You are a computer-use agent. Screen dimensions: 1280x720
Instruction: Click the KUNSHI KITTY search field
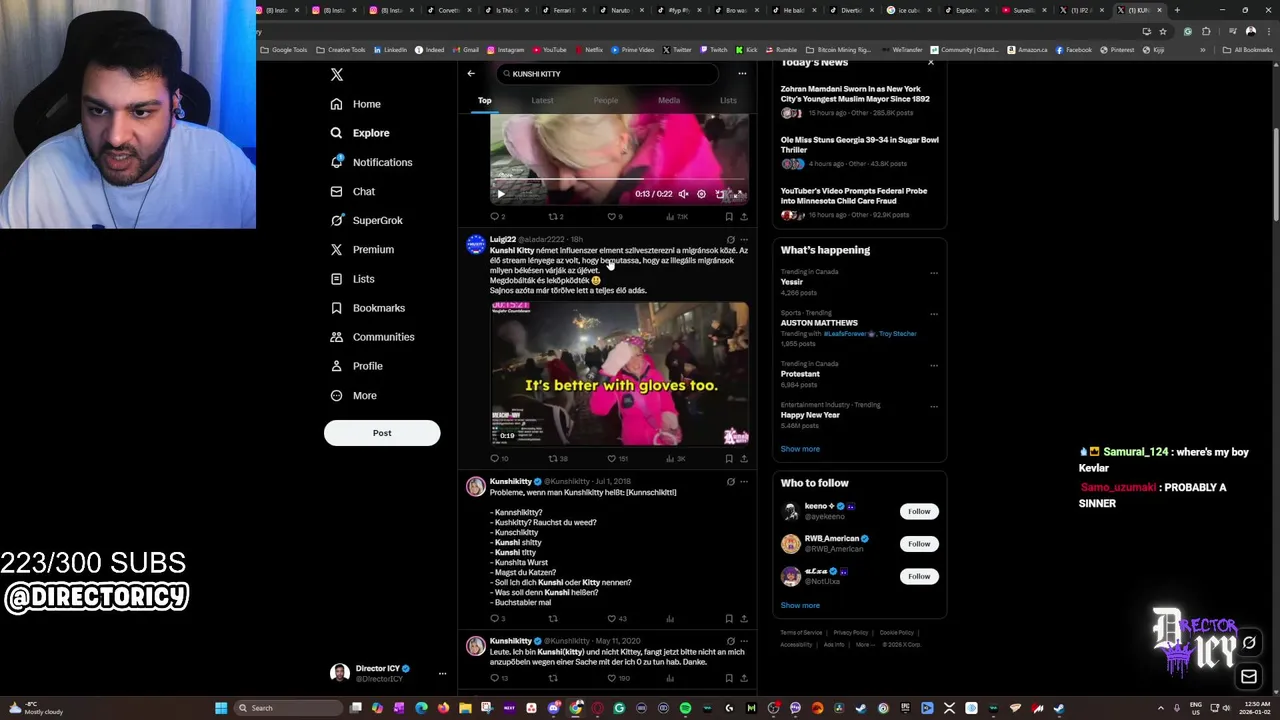(607, 74)
